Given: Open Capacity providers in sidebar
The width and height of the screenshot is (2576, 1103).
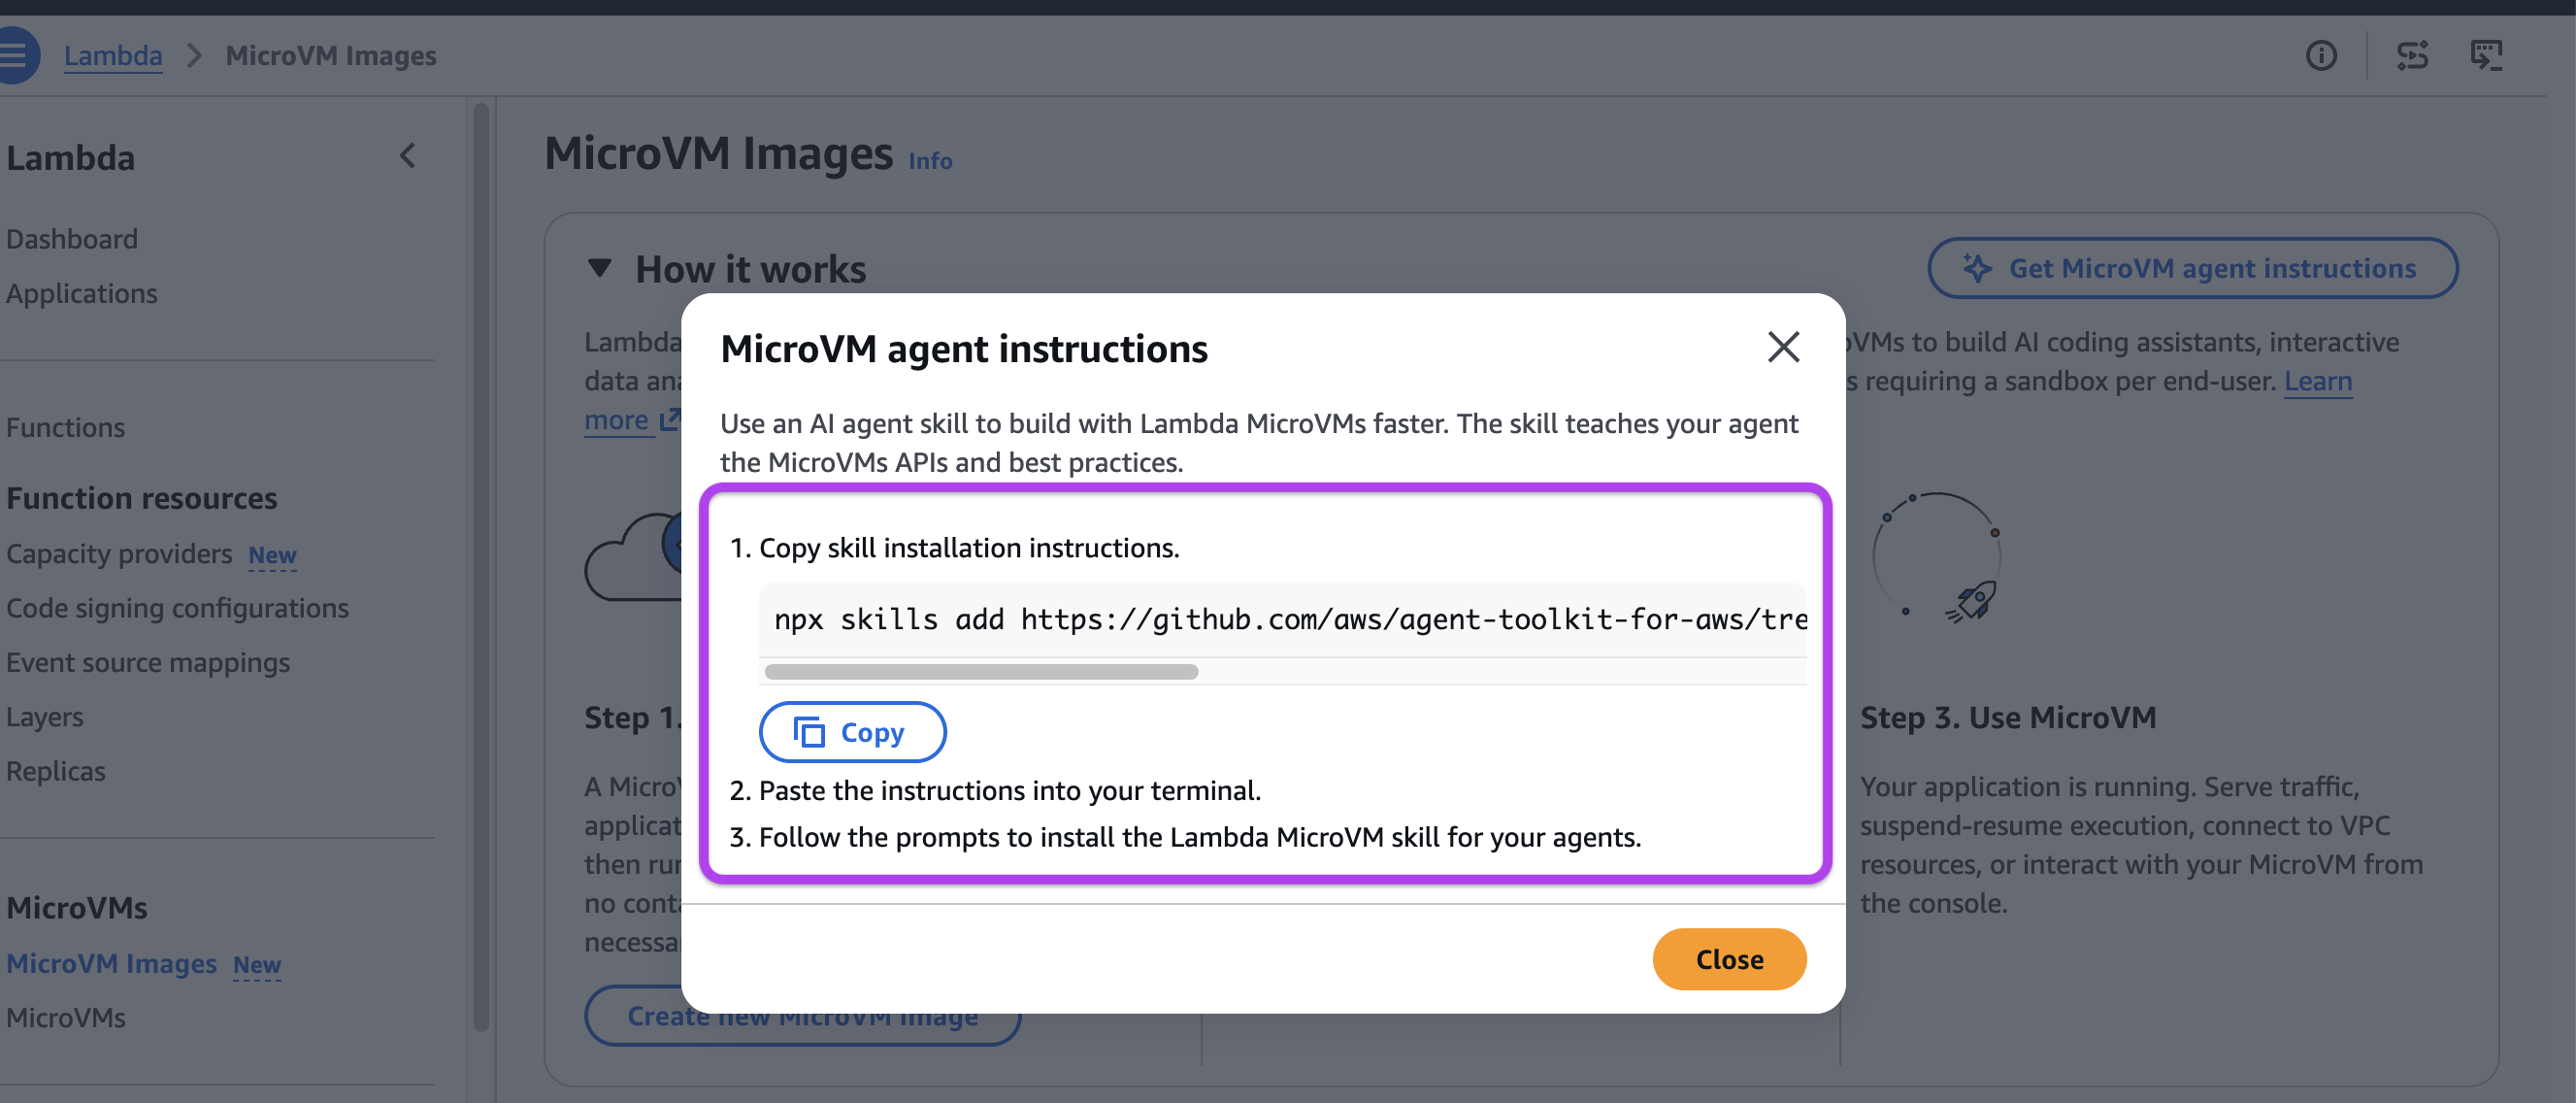Looking at the screenshot, I should pos(119,554).
